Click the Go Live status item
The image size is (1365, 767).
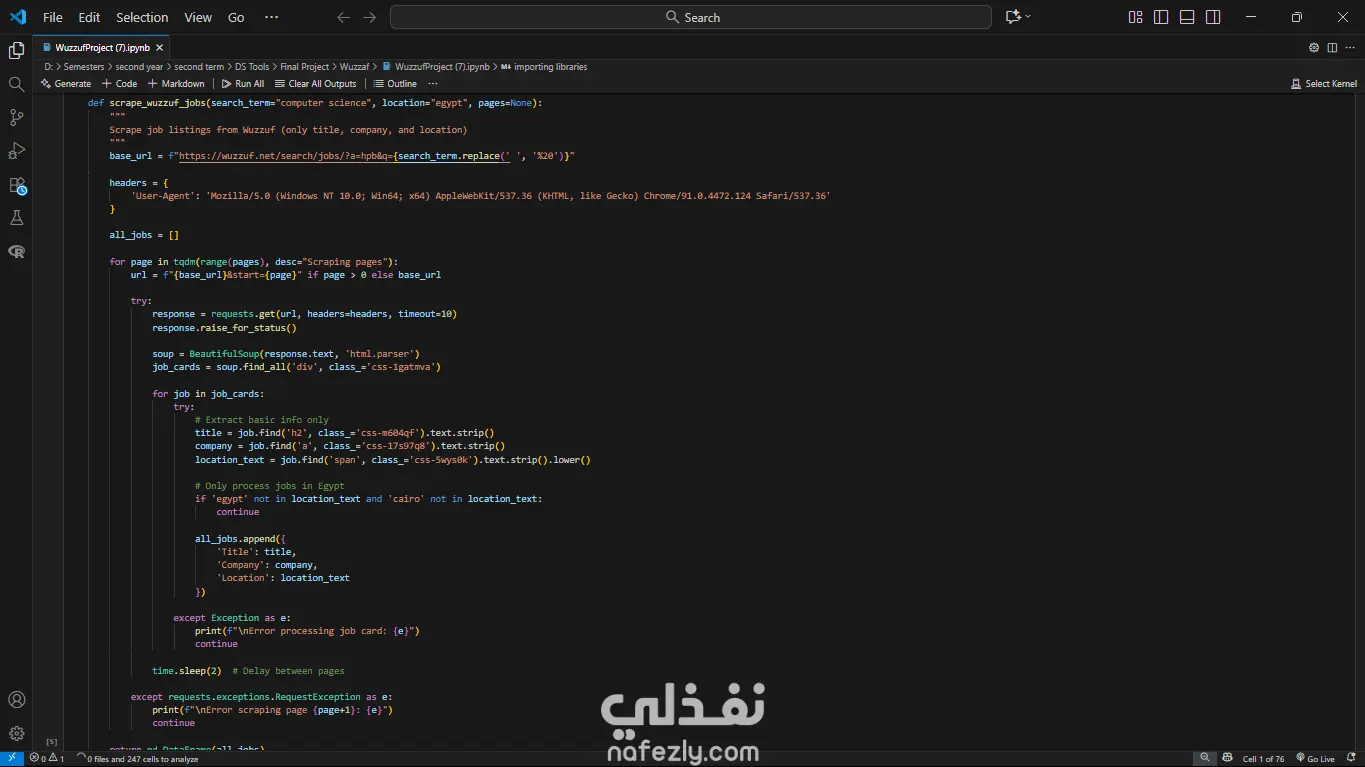1315,759
